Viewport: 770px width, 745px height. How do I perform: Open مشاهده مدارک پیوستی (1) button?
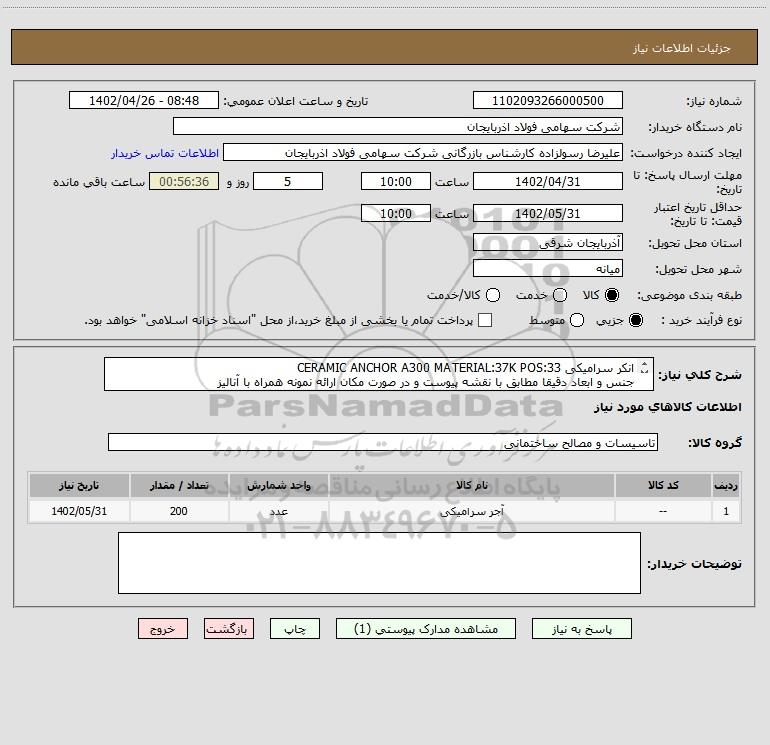(426, 629)
